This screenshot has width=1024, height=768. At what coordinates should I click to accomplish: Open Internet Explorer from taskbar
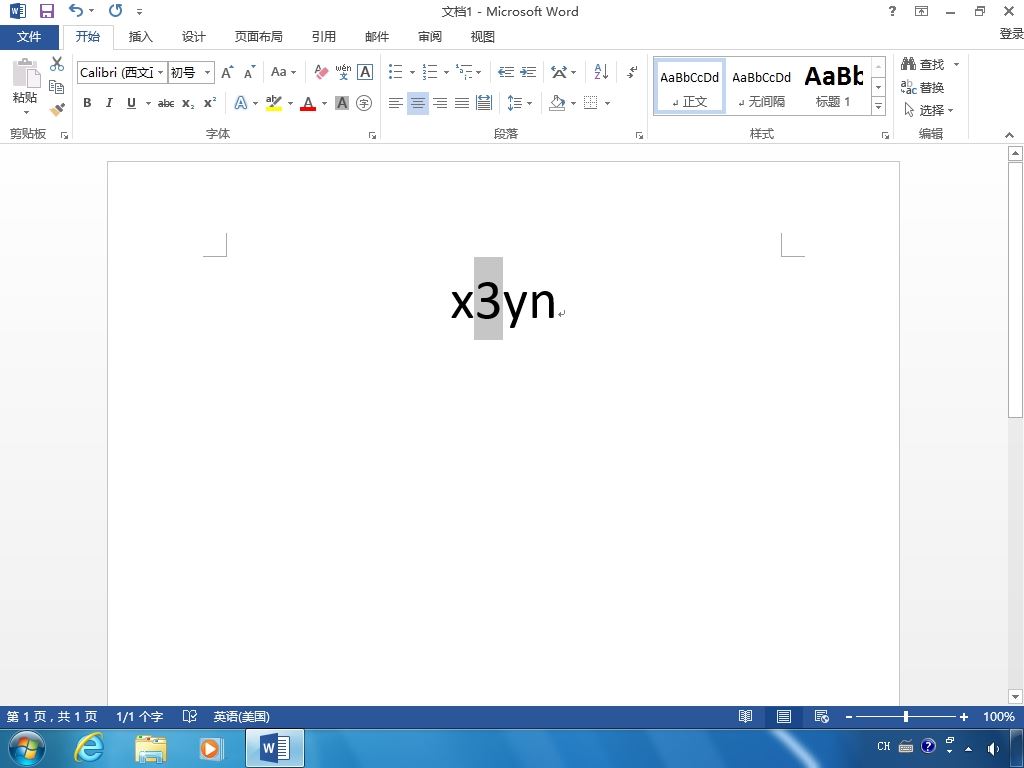88,748
